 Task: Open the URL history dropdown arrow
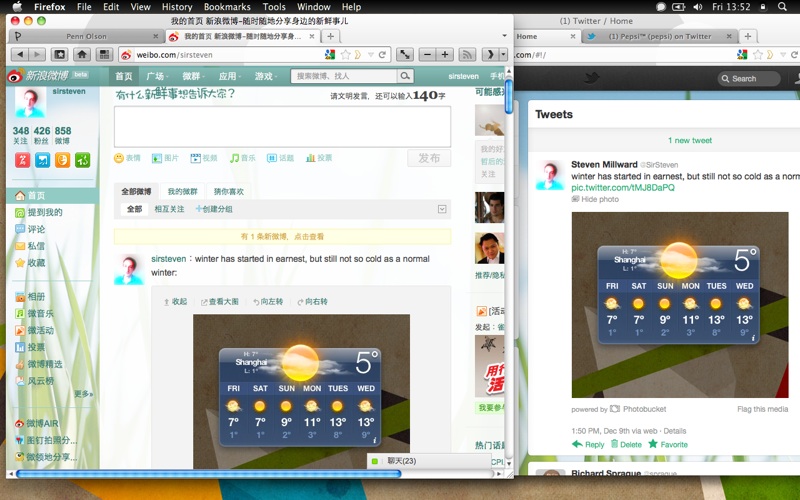click(371, 55)
